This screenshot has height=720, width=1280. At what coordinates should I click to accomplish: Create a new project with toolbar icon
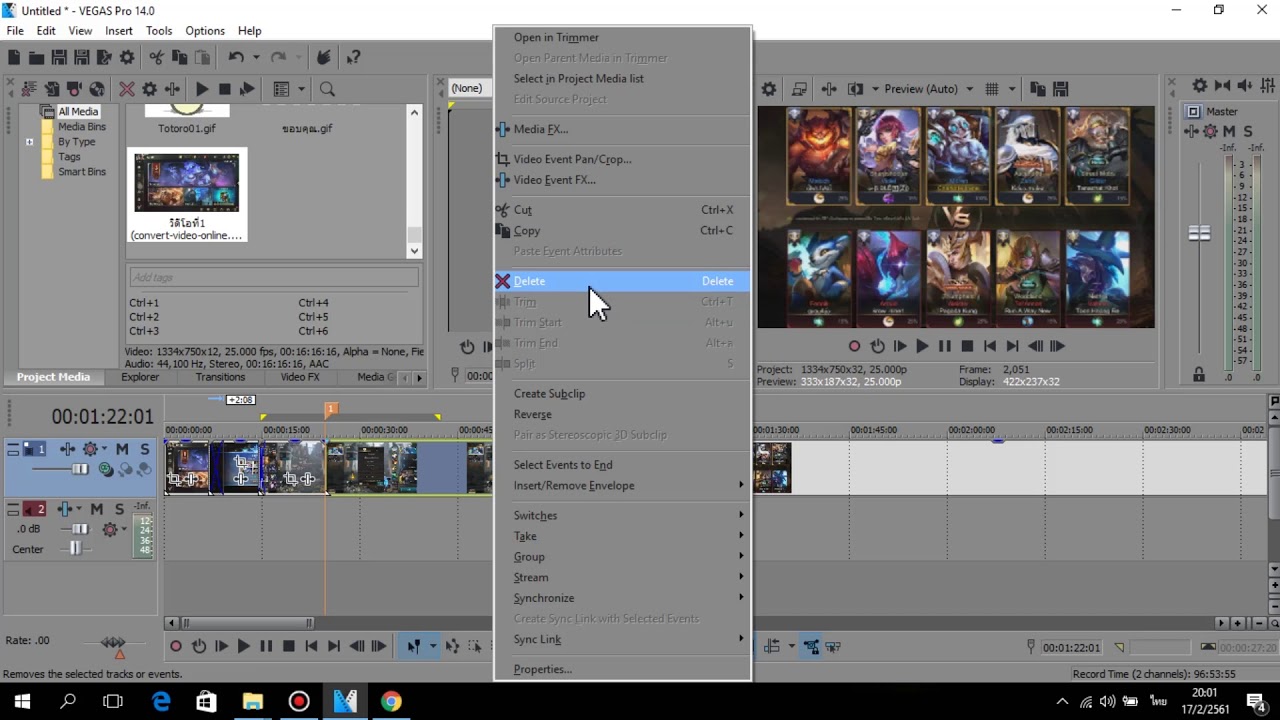14,58
